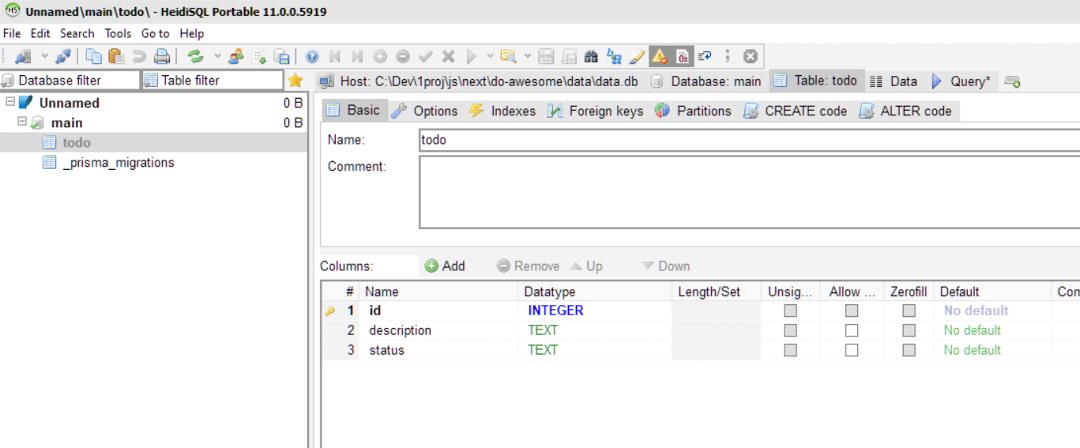Screen dimensions: 1080x448
Task: Open new query tab icon
Action: [1012, 81]
